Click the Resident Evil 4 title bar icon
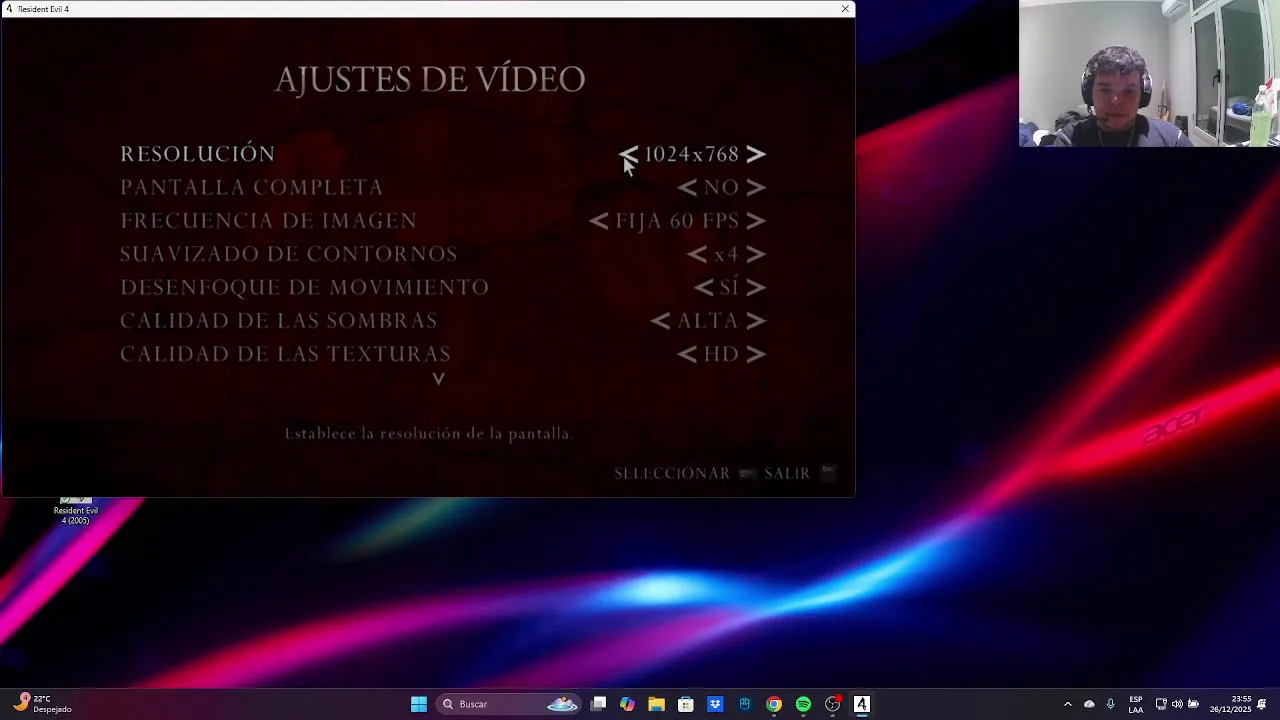Screen dimensions: 1280x720 9,9
